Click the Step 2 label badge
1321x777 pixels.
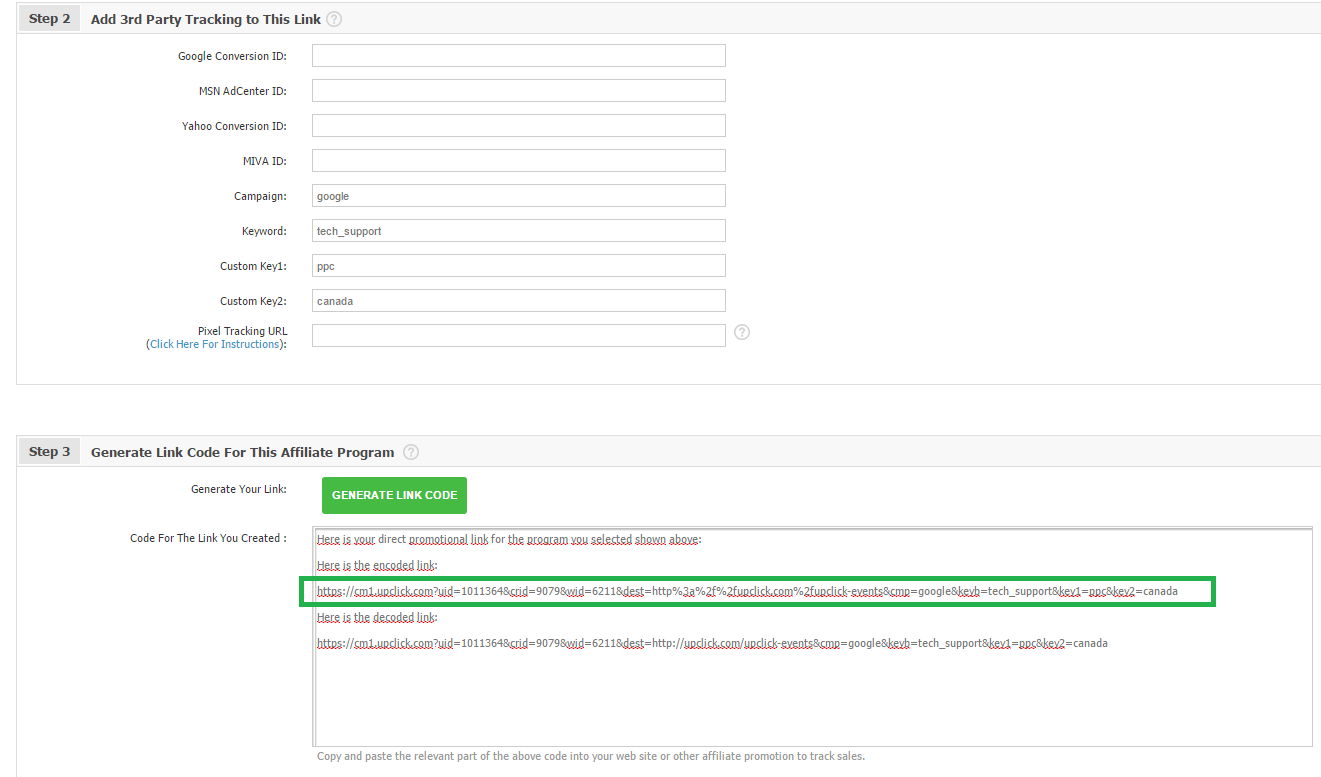pos(49,19)
